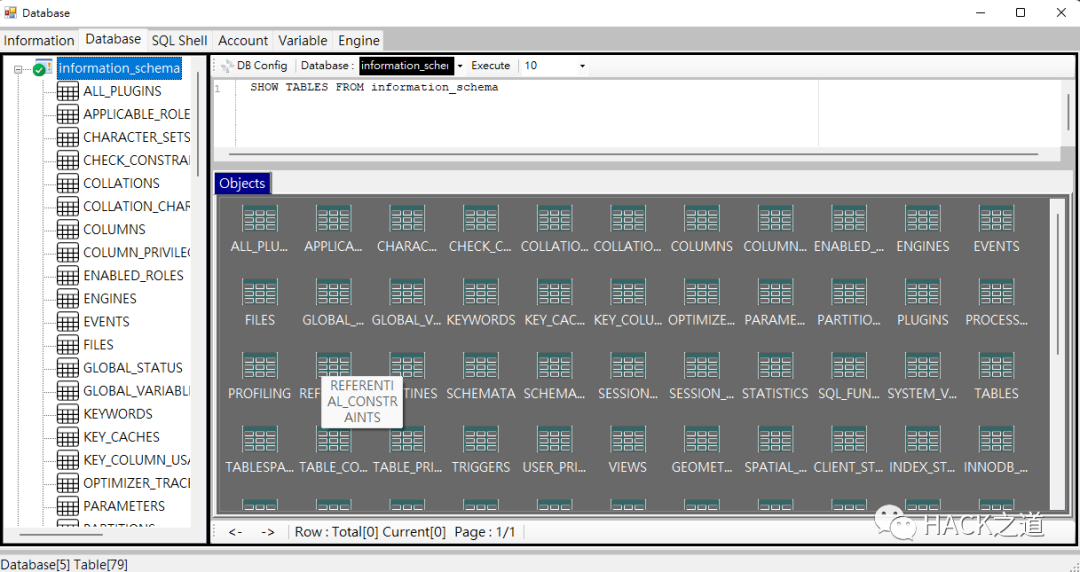1080x572 pixels.
Task: Select the GEOMET... table icon
Action: [x=702, y=440]
